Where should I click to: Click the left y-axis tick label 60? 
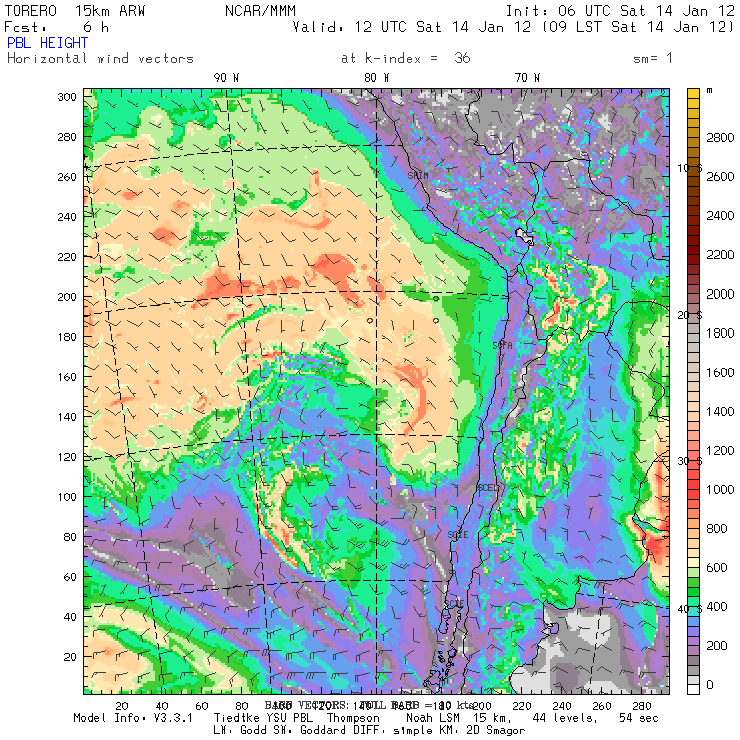(x=70, y=577)
